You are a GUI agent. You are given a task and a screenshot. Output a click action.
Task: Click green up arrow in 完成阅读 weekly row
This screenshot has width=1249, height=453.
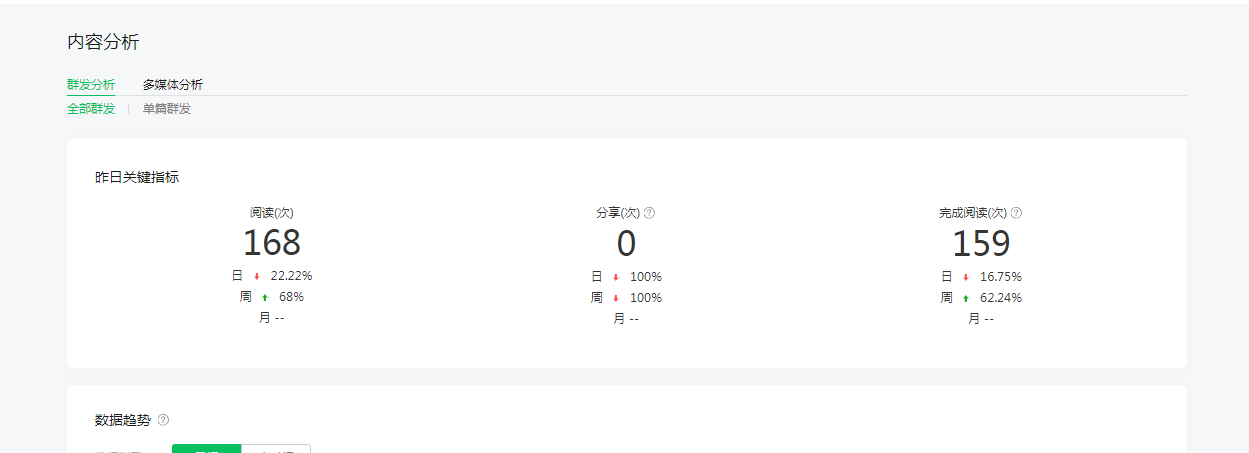(x=966, y=298)
